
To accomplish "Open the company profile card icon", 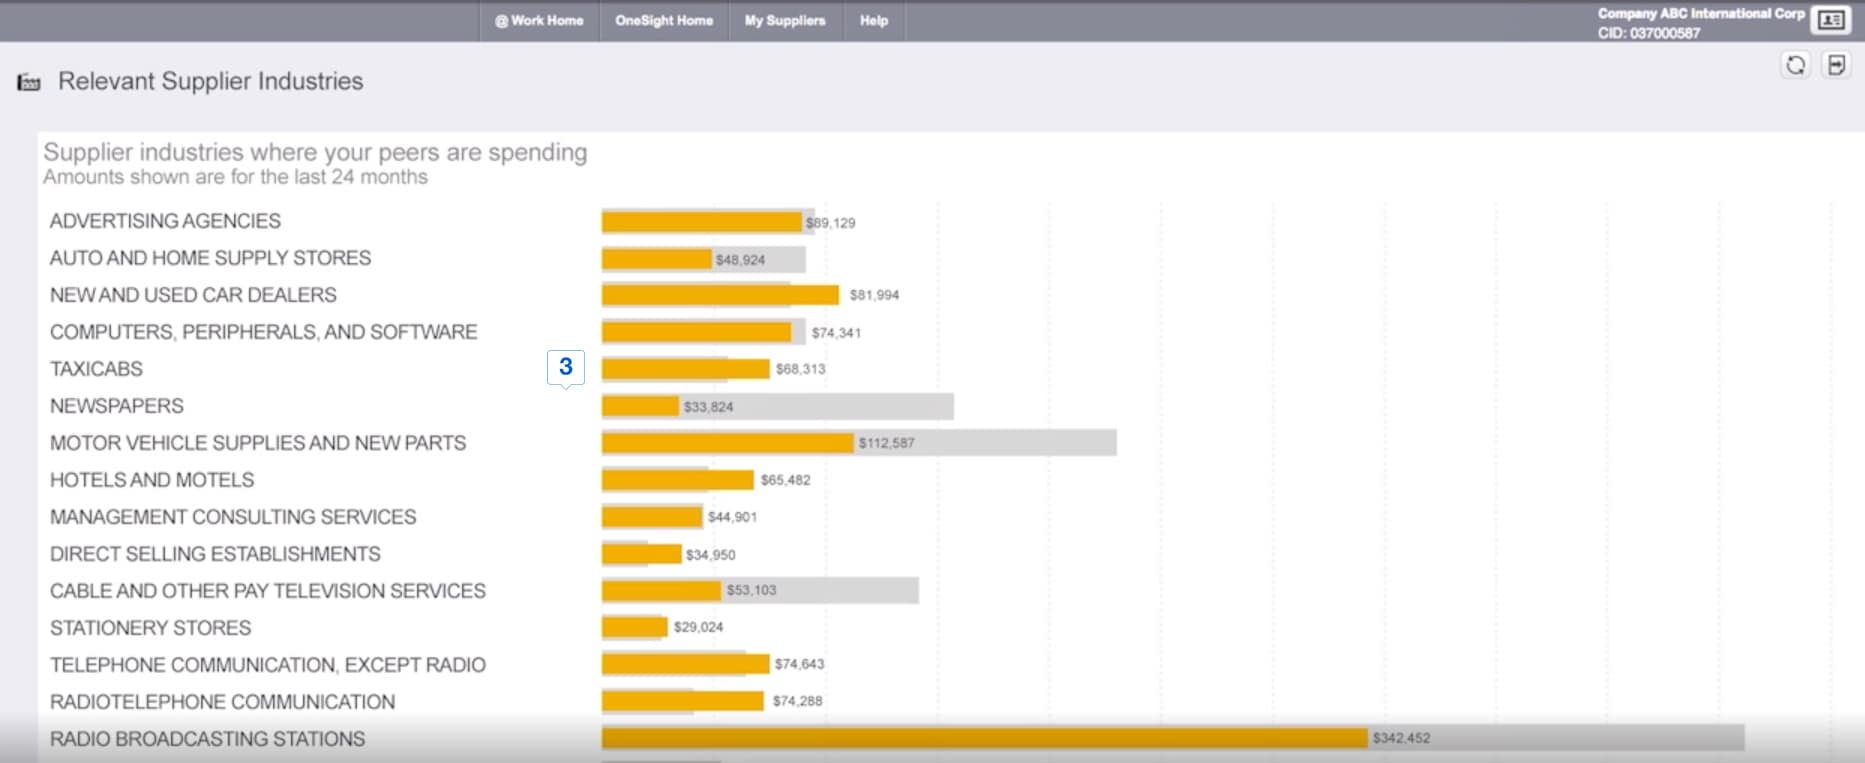I will [1831, 20].
